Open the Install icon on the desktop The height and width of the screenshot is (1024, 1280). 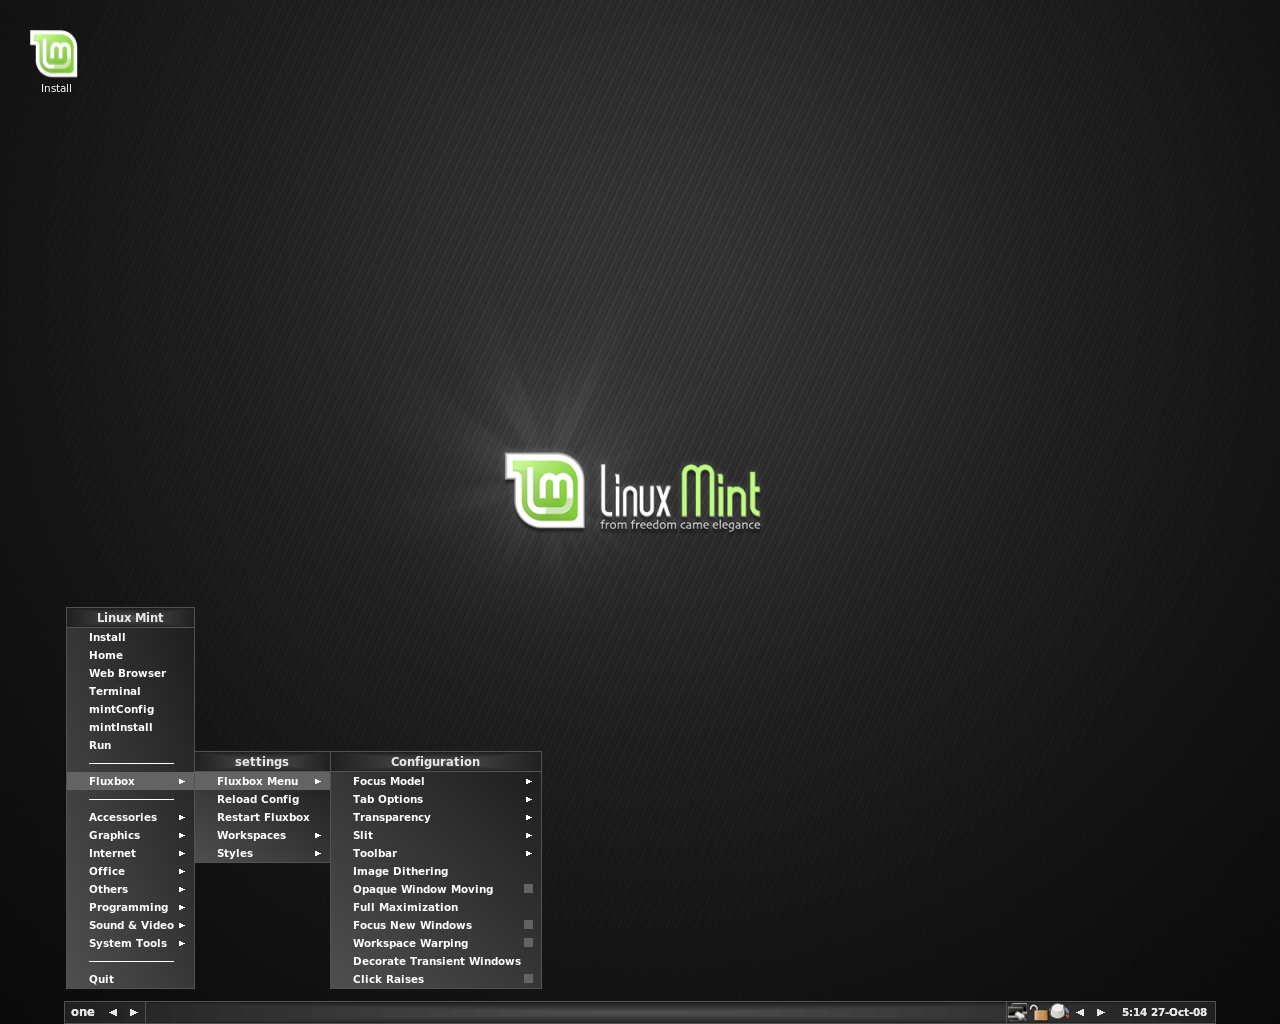pyautogui.click(x=55, y=62)
